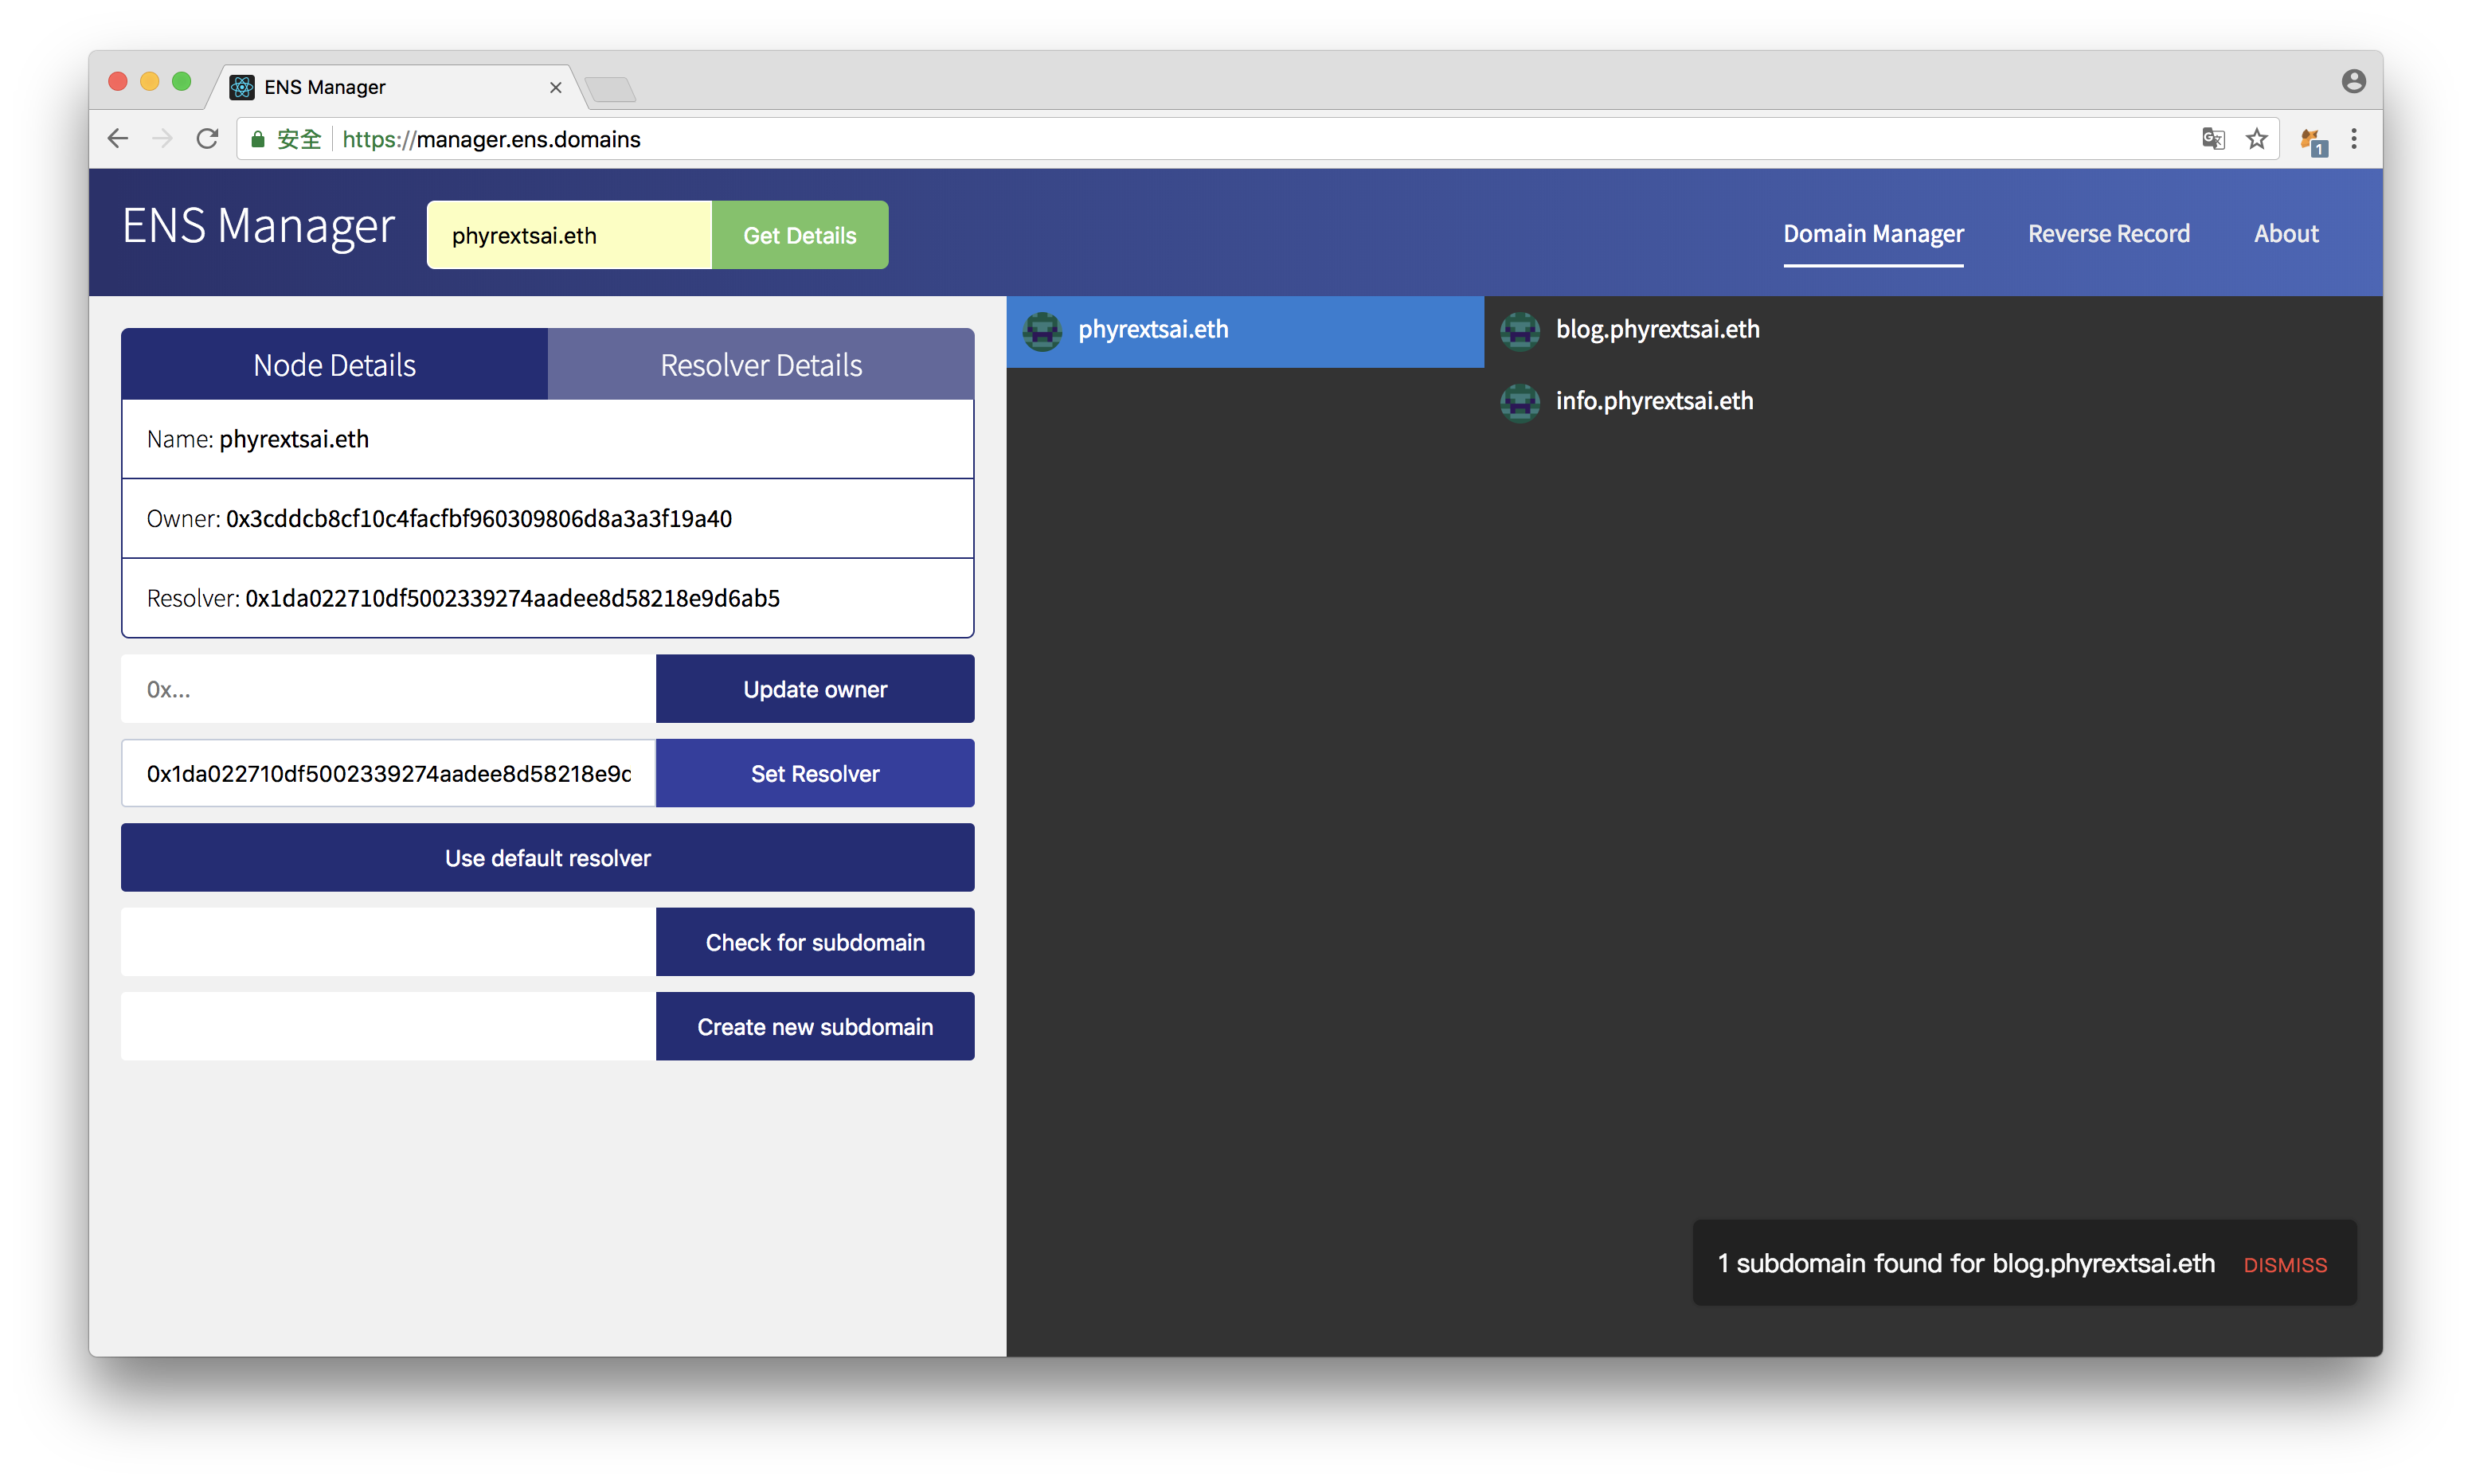The width and height of the screenshot is (2472, 1484).
Task: Click the browser reload page icon
Action: click(207, 139)
